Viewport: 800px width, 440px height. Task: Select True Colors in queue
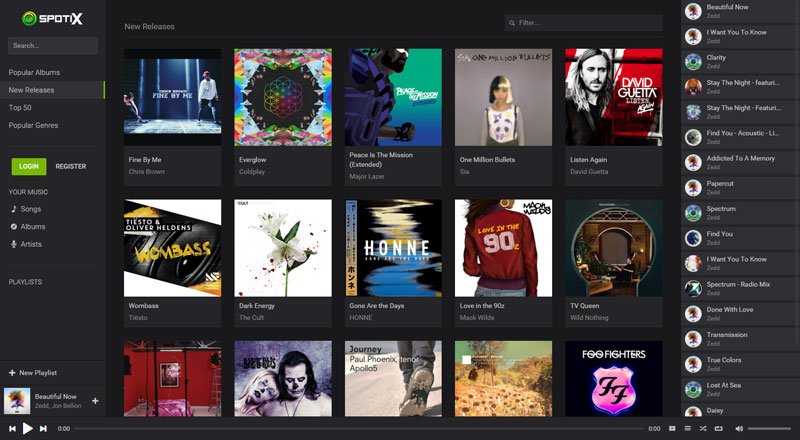(740, 364)
